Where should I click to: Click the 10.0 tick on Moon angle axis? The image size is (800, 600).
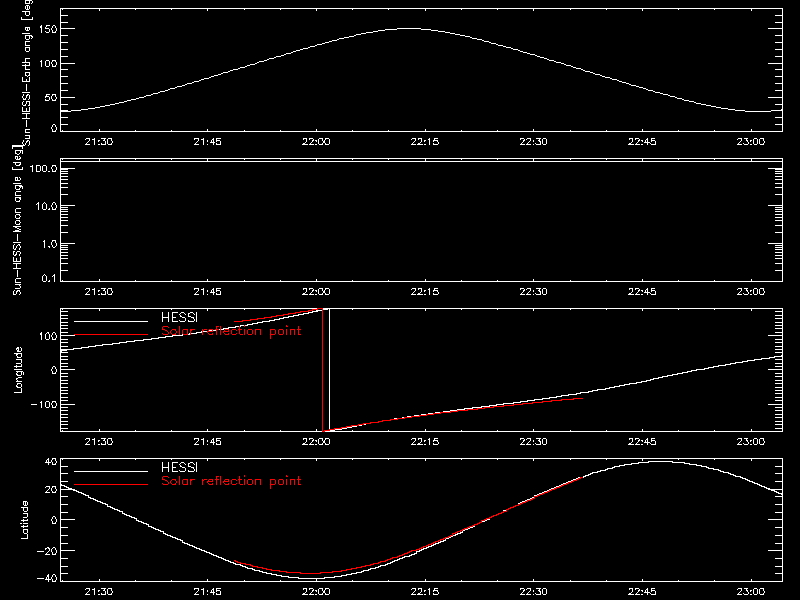[x=45, y=206]
